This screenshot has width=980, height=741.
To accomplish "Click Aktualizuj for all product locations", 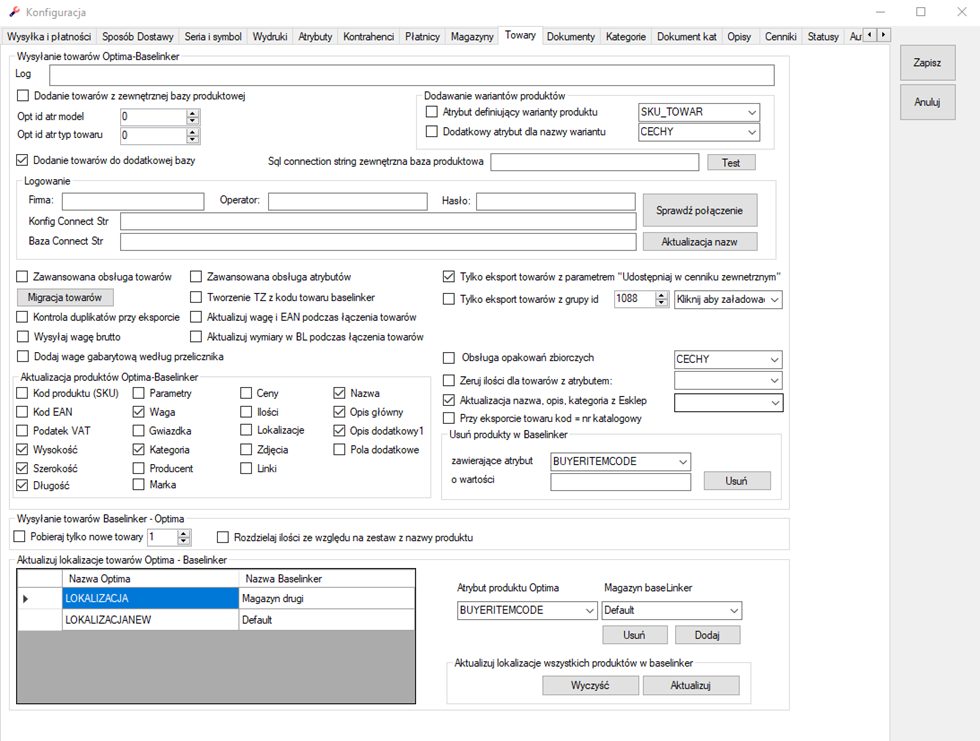I will [x=691, y=685].
